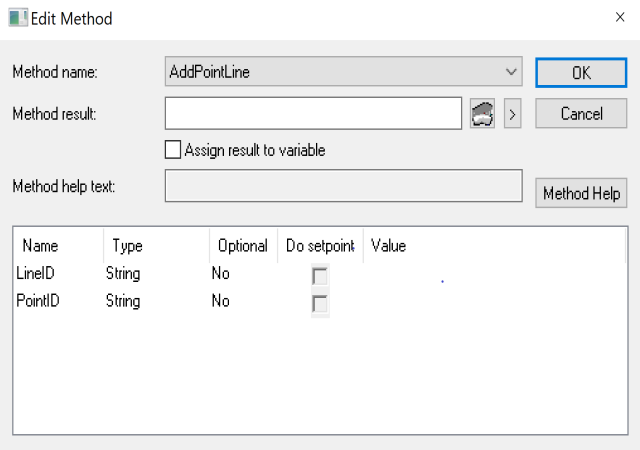Click the Method help text field
Screen dimensions: 640x450
coord(343,186)
